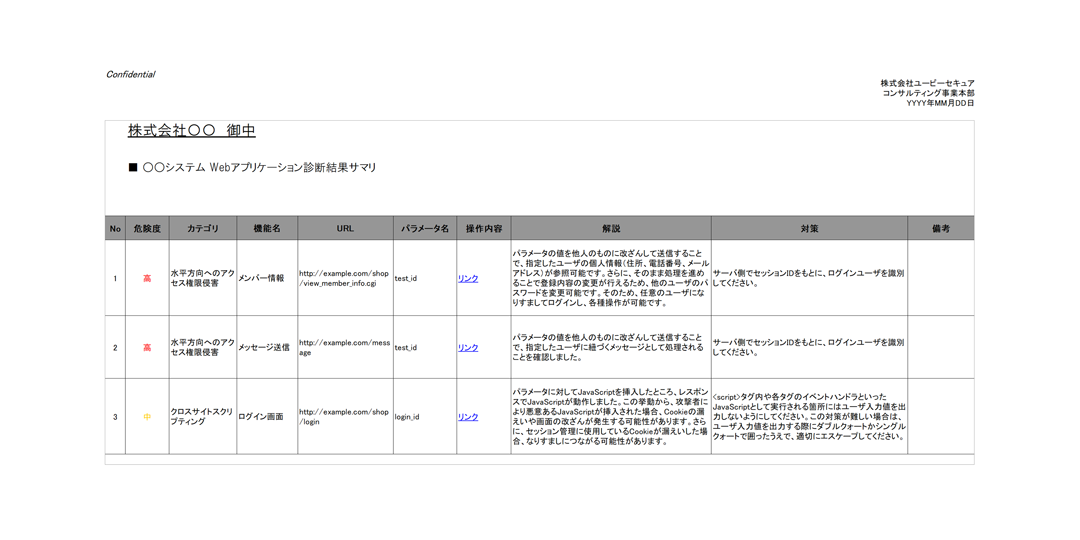The width and height of the screenshot is (1080, 540).
Task: Open the リンク link in row 1
Action: pyautogui.click(x=468, y=278)
